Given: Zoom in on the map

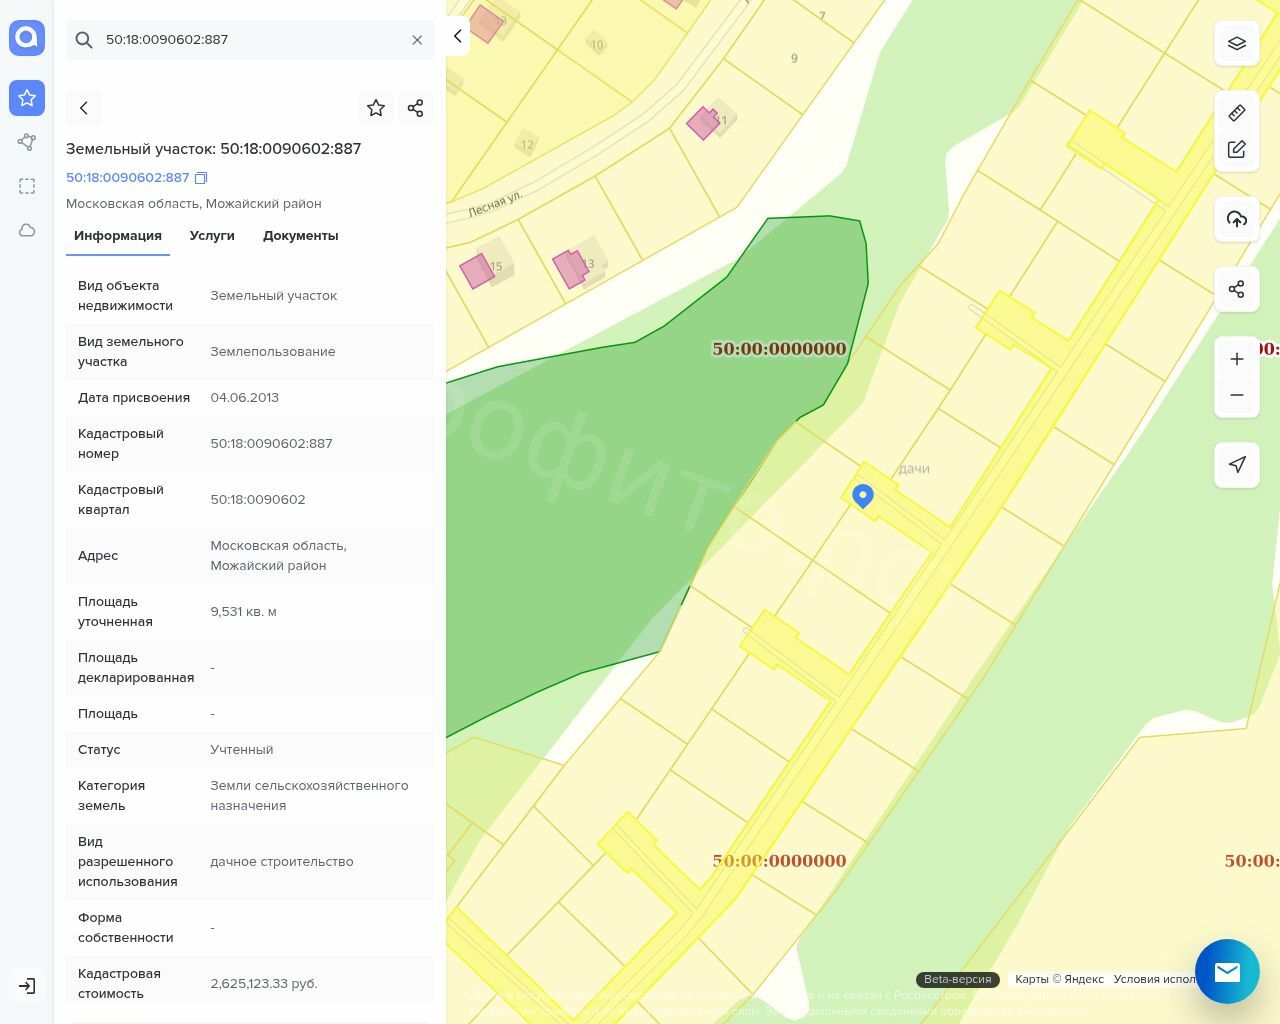Looking at the screenshot, I should tap(1236, 359).
